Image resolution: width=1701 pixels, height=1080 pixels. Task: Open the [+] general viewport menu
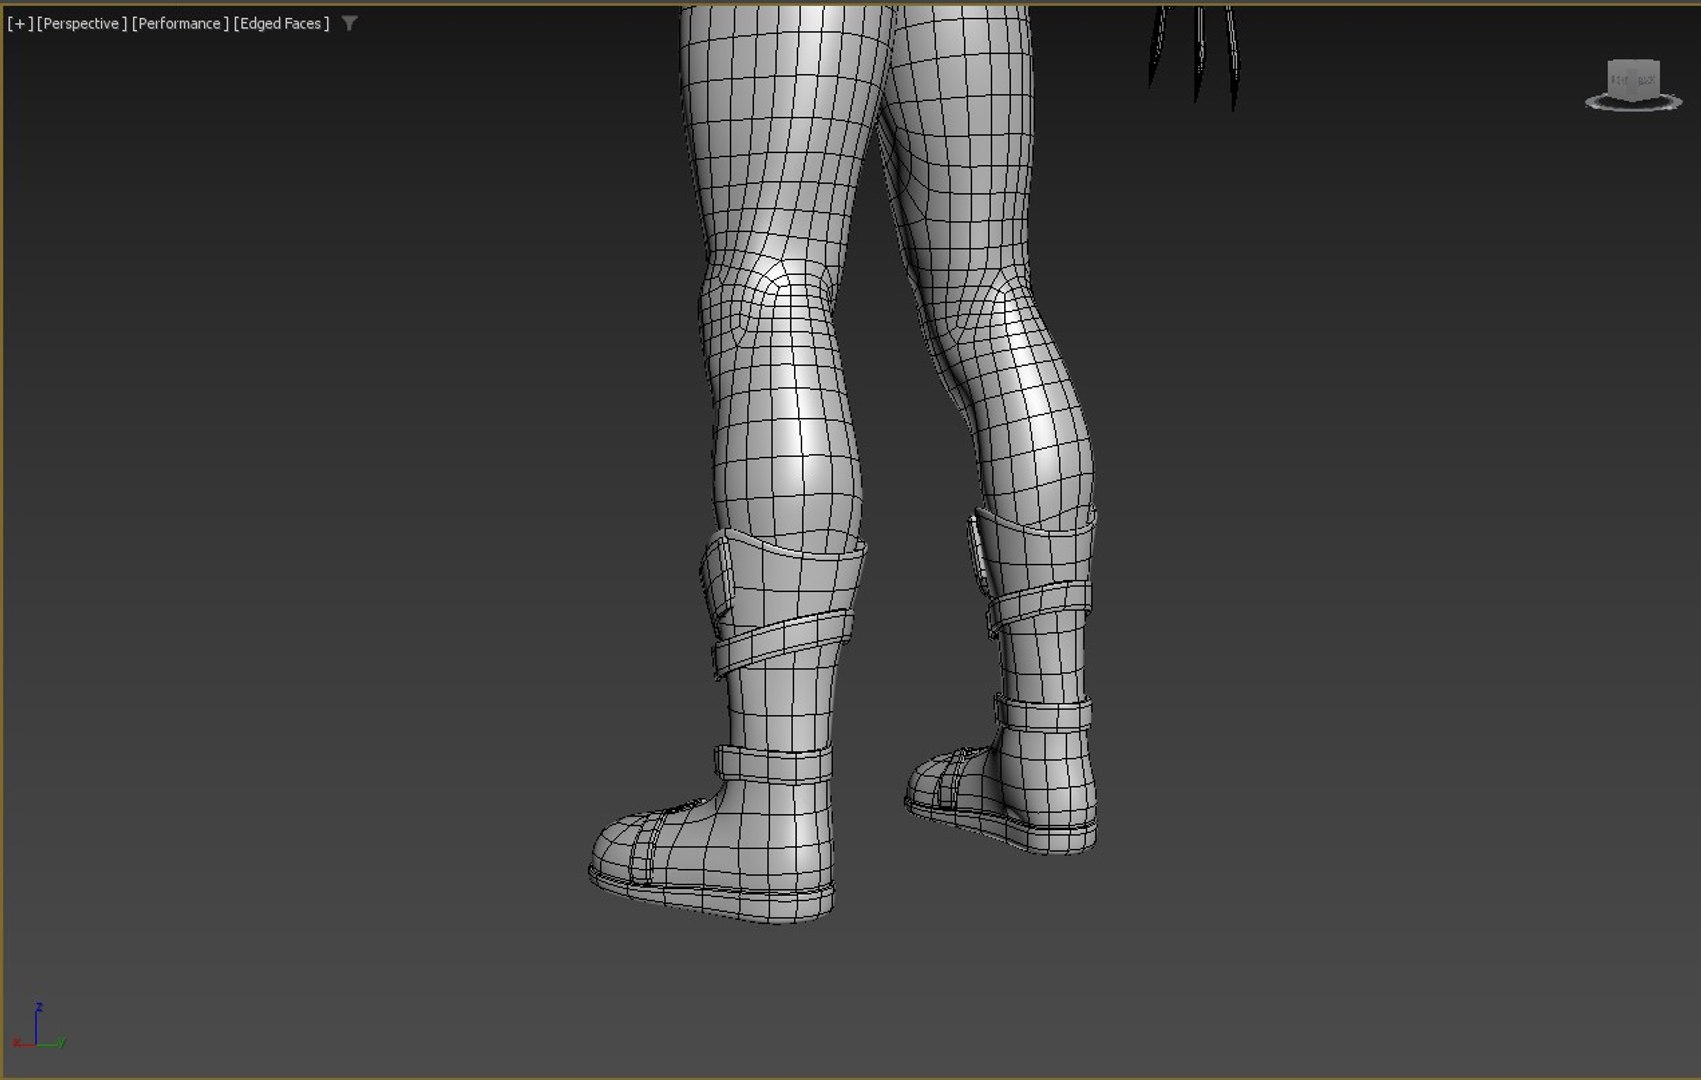pyautogui.click(x=20, y=23)
